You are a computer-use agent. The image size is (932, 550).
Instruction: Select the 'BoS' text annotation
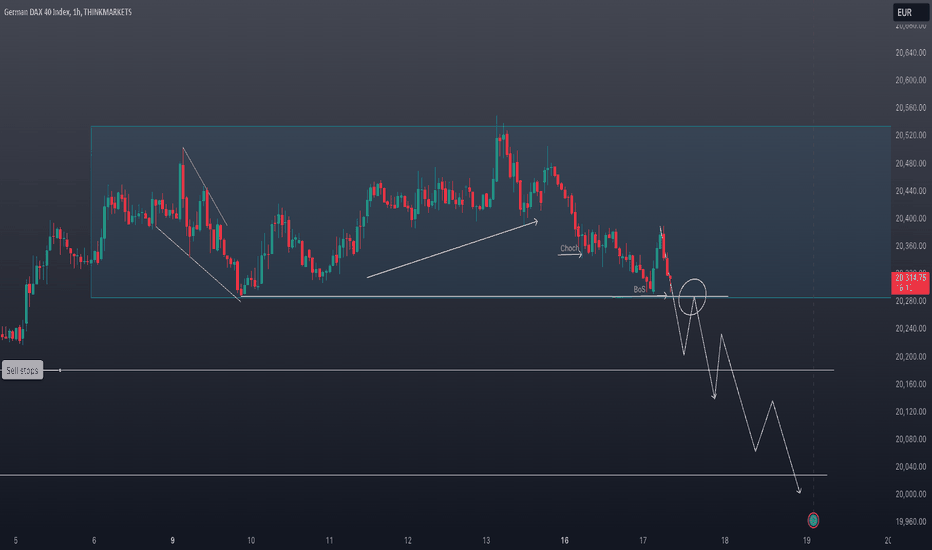639,290
